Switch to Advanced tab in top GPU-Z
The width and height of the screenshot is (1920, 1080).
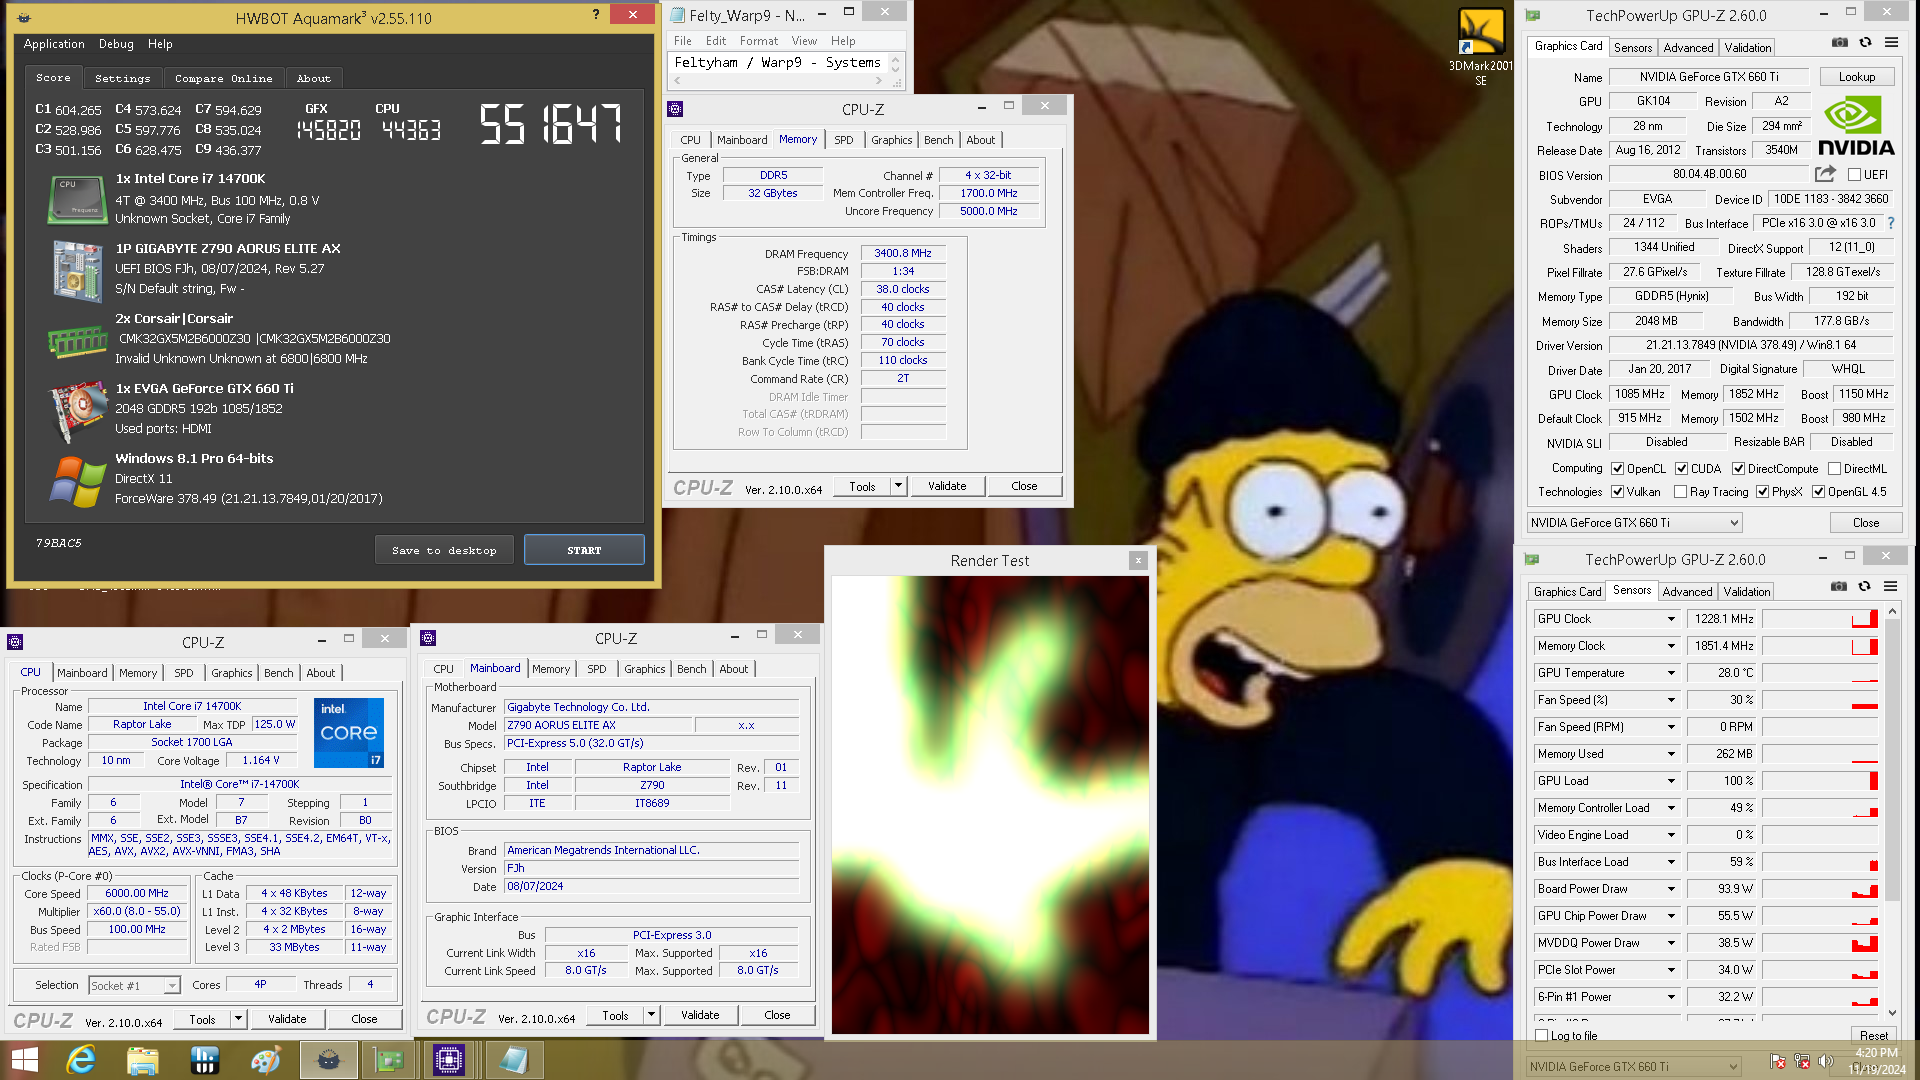[x=1688, y=47]
